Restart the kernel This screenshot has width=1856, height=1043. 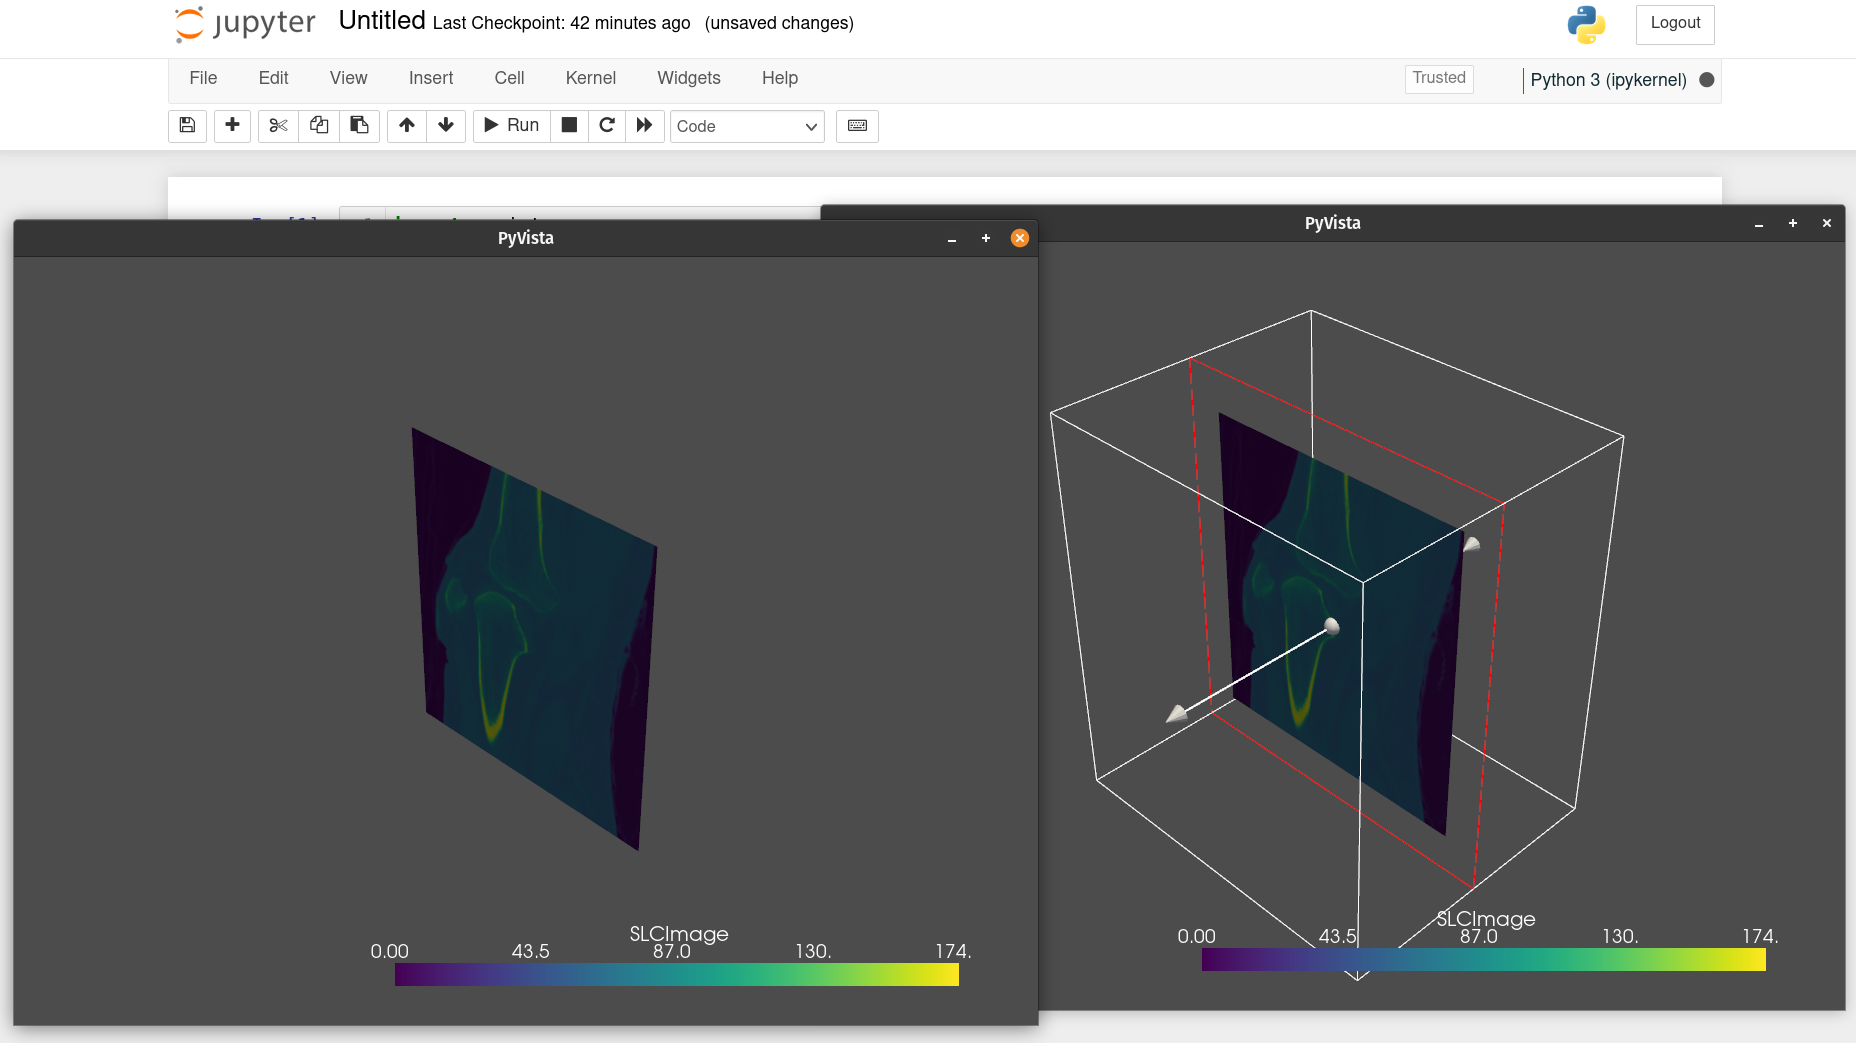pyautogui.click(x=607, y=126)
